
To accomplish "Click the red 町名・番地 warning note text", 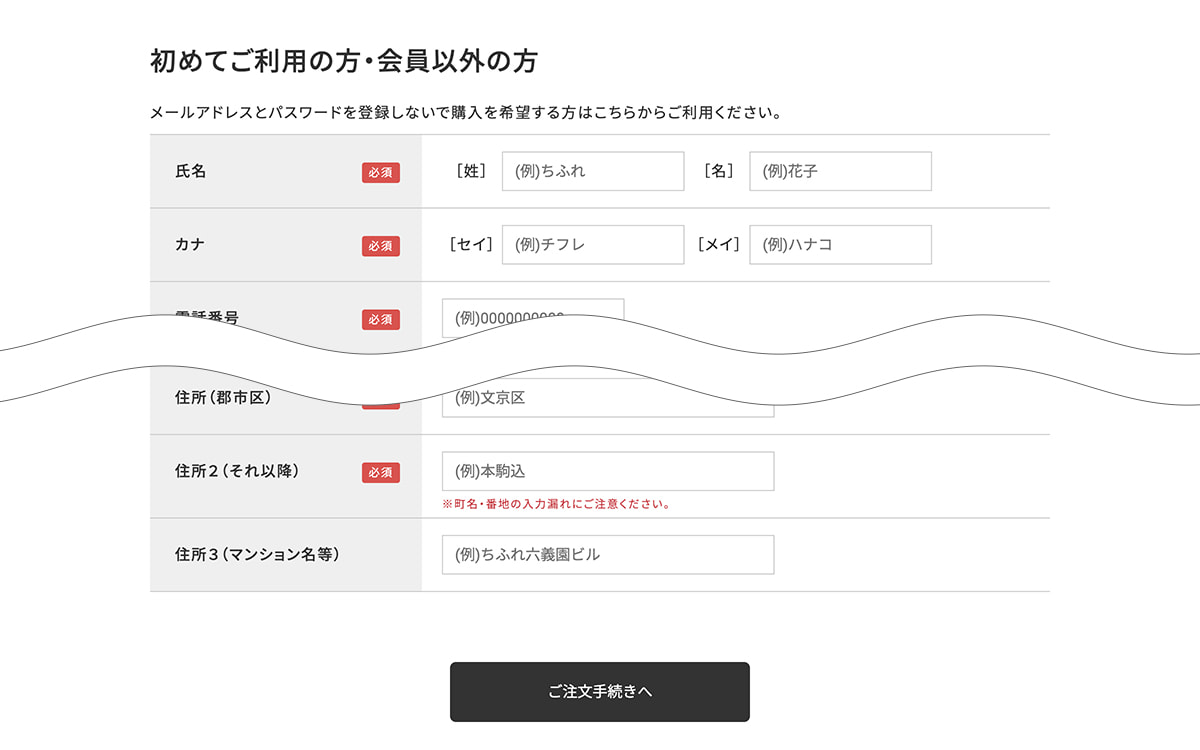I will [x=557, y=503].
